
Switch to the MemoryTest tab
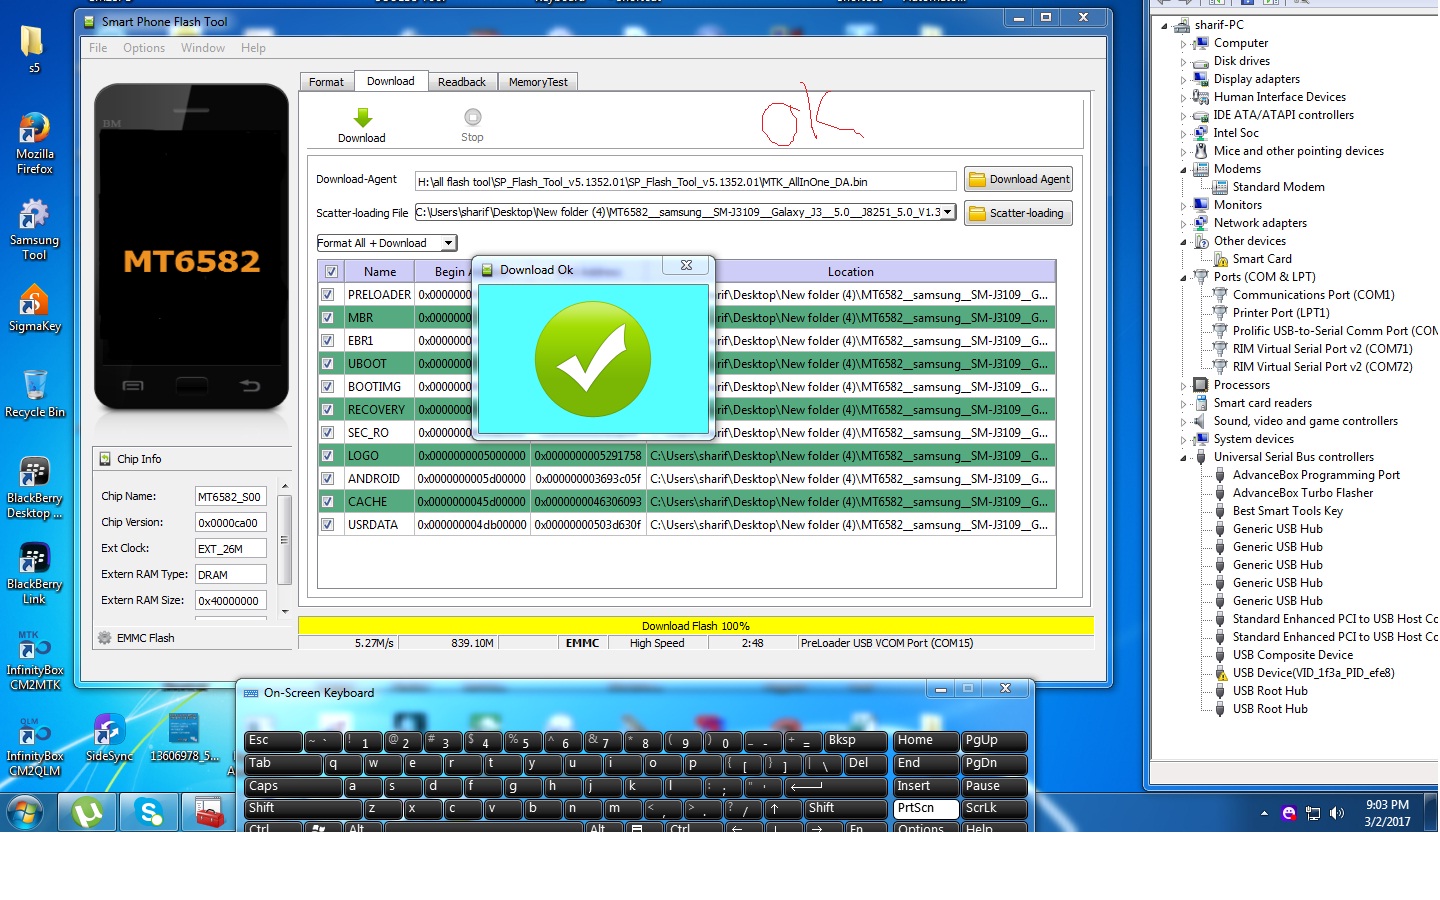pos(538,82)
